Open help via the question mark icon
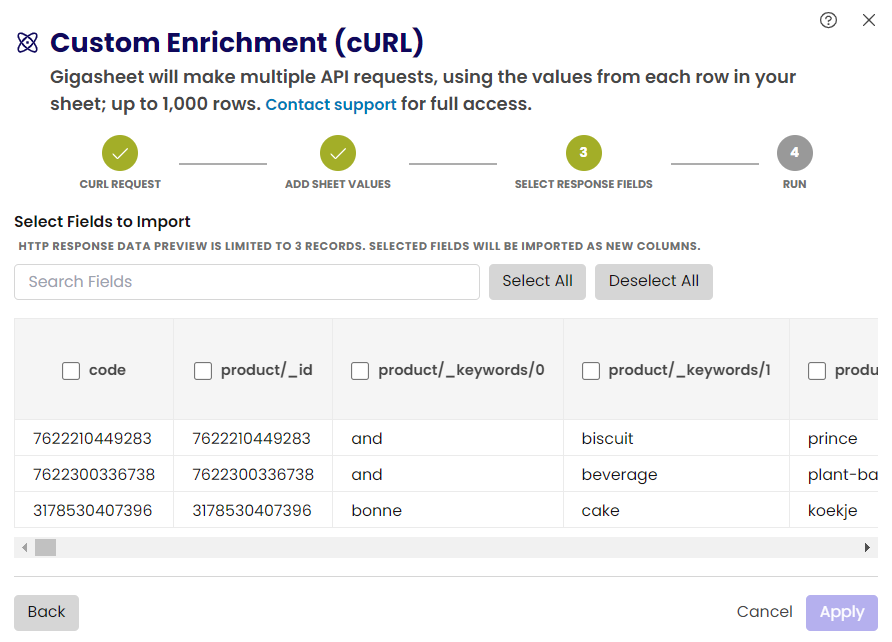The width and height of the screenshot is (892, 642). [x=828, y=20]
